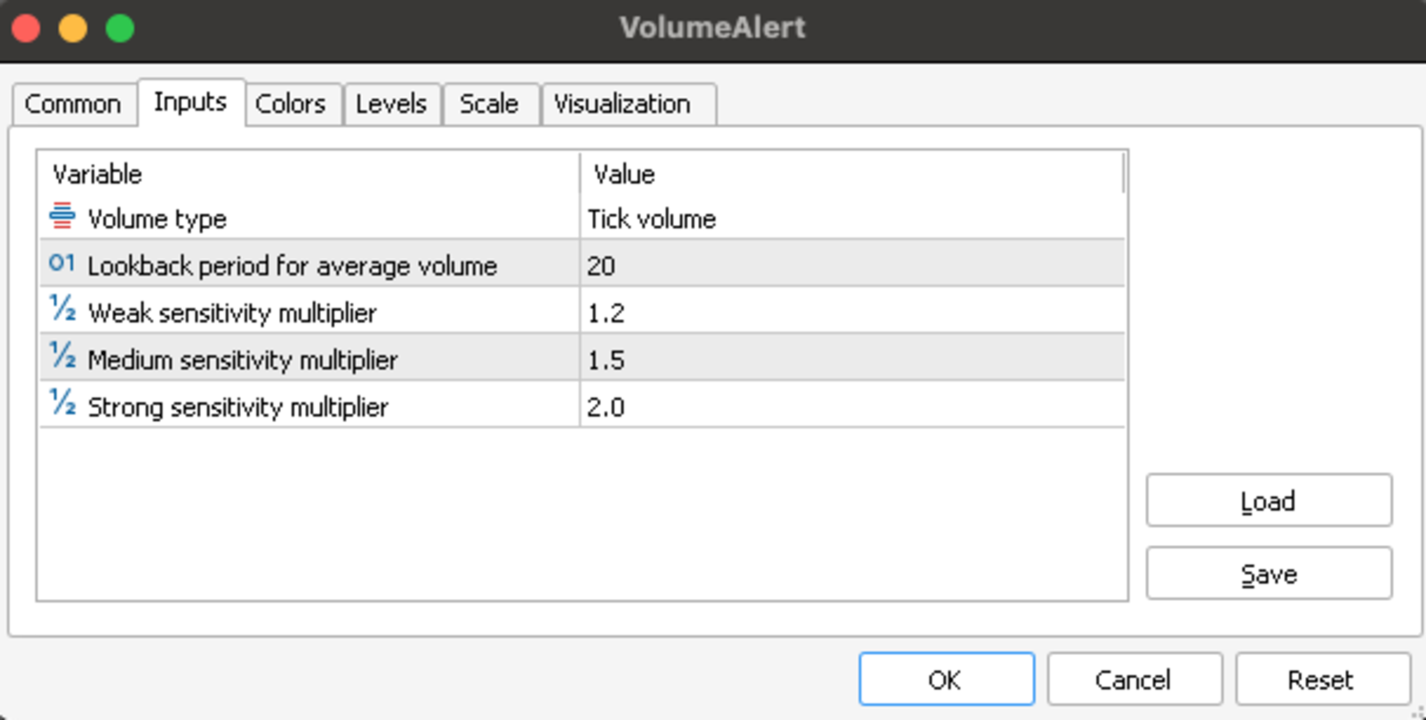
Task: Click the Lookback period integer icon
Action: click(62, 264)
